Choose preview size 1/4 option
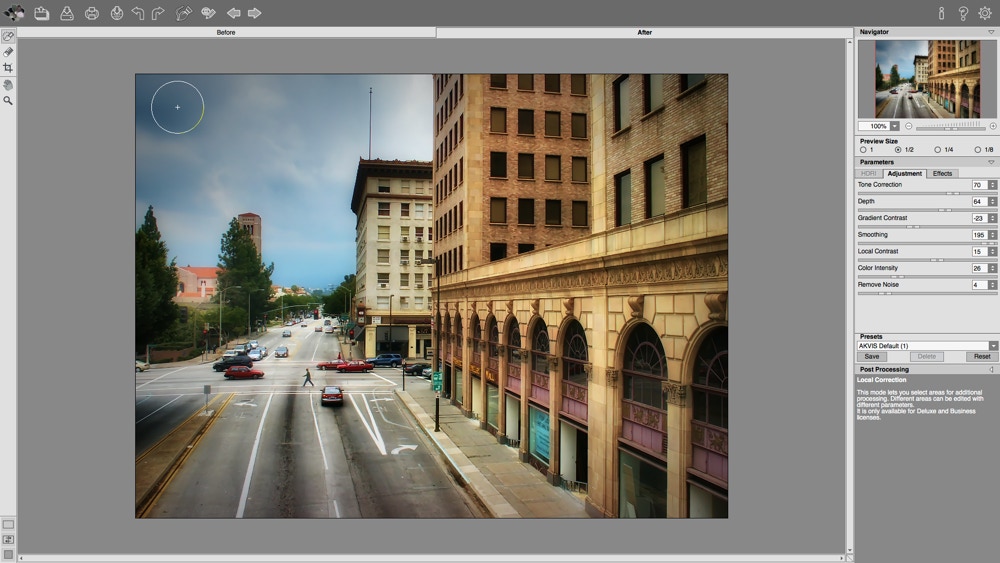The height and width of the screenshot is (563, 1000). [937, 150]
